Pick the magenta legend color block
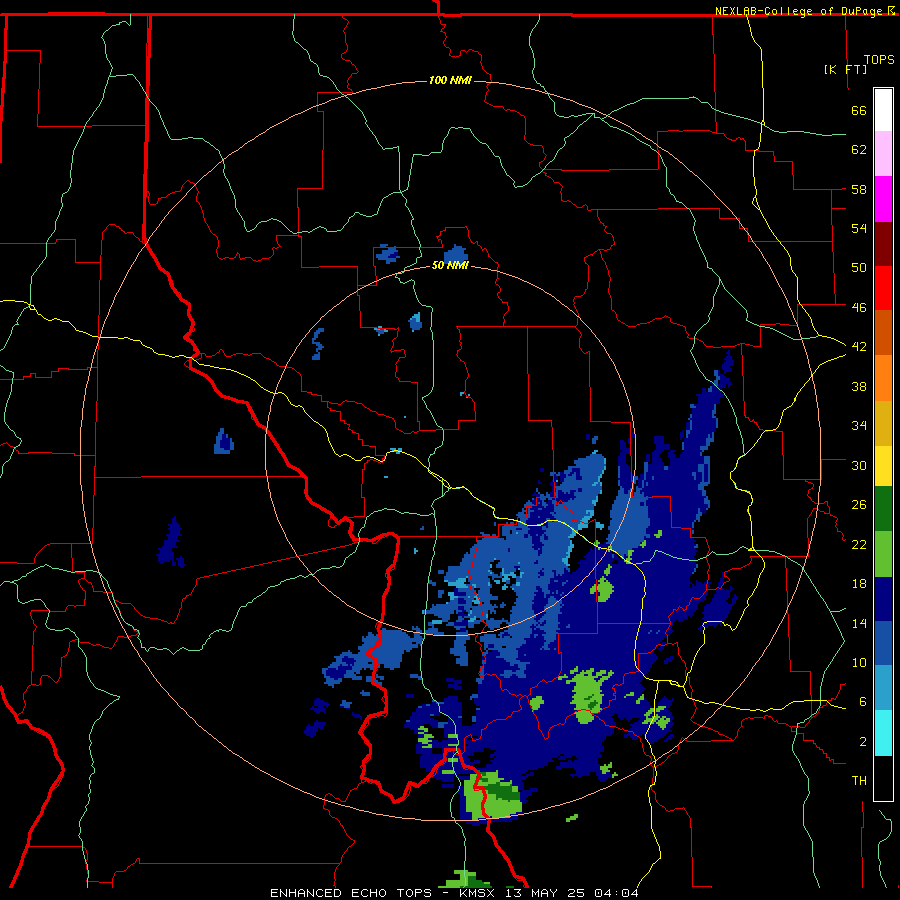The height and width of the screenshot is (900, 900). click(x=883, y=199)
